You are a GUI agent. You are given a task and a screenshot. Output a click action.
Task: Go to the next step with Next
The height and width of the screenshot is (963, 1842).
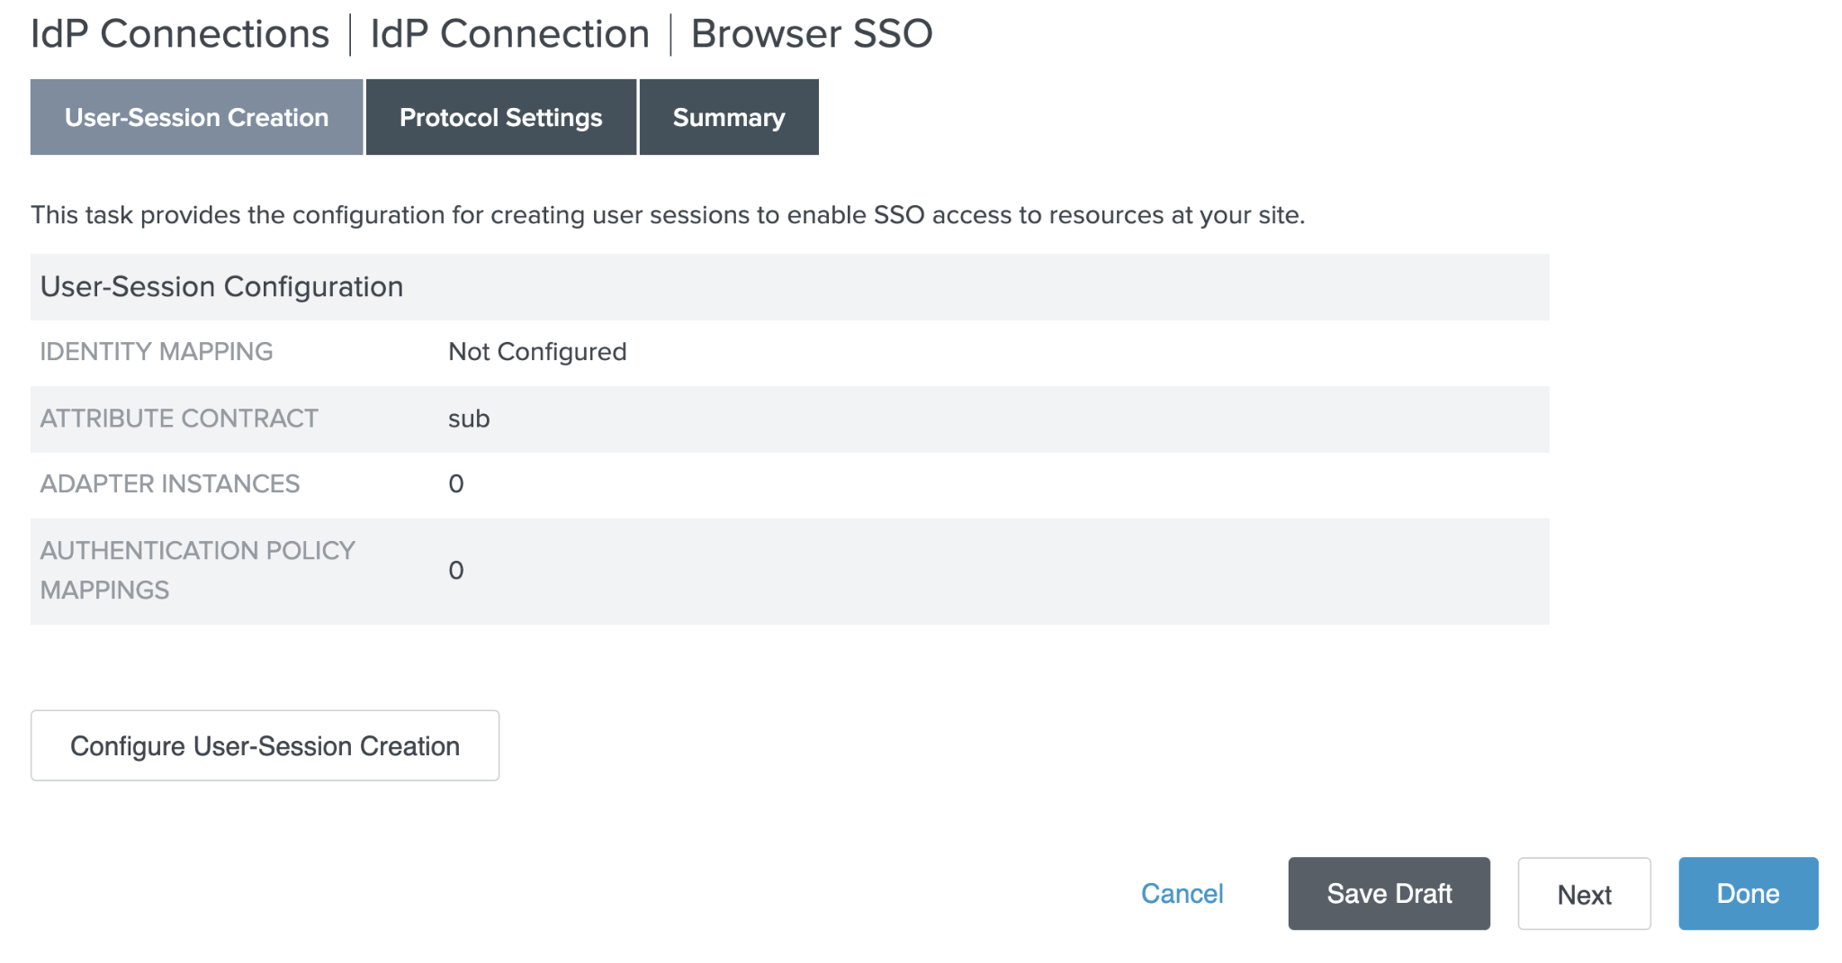pos(1583,894)
